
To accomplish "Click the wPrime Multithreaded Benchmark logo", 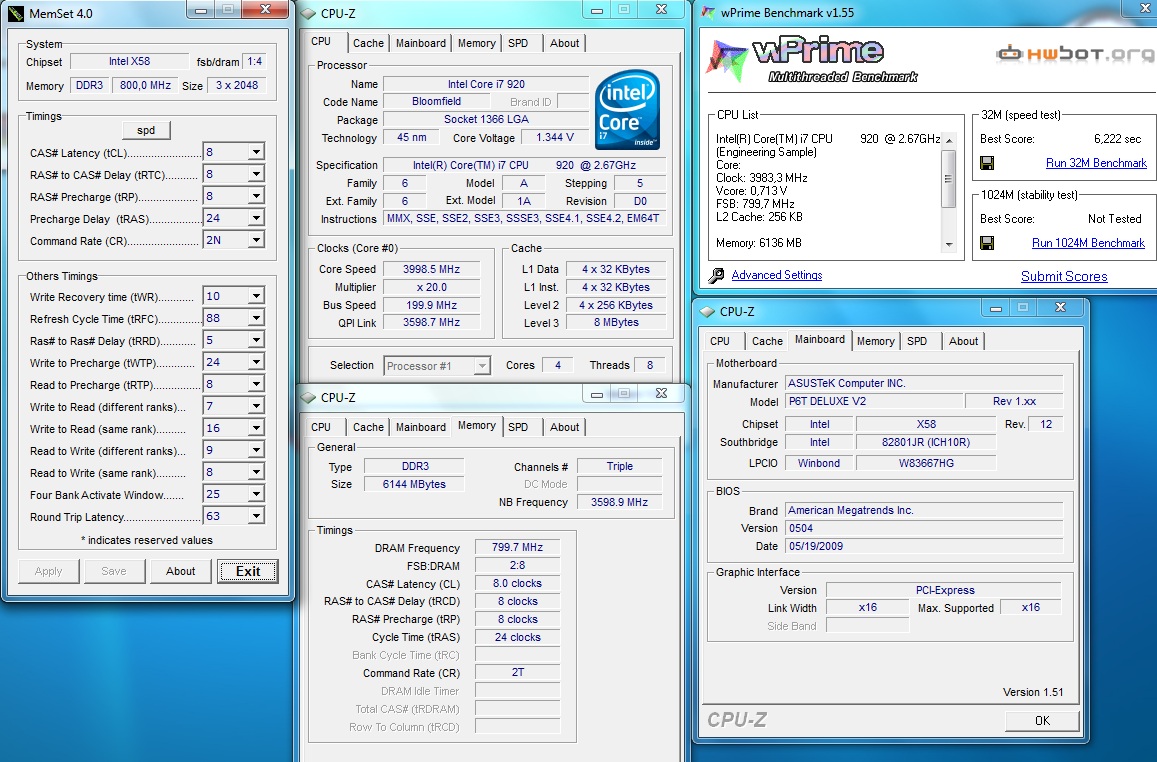I will (812, 59).
